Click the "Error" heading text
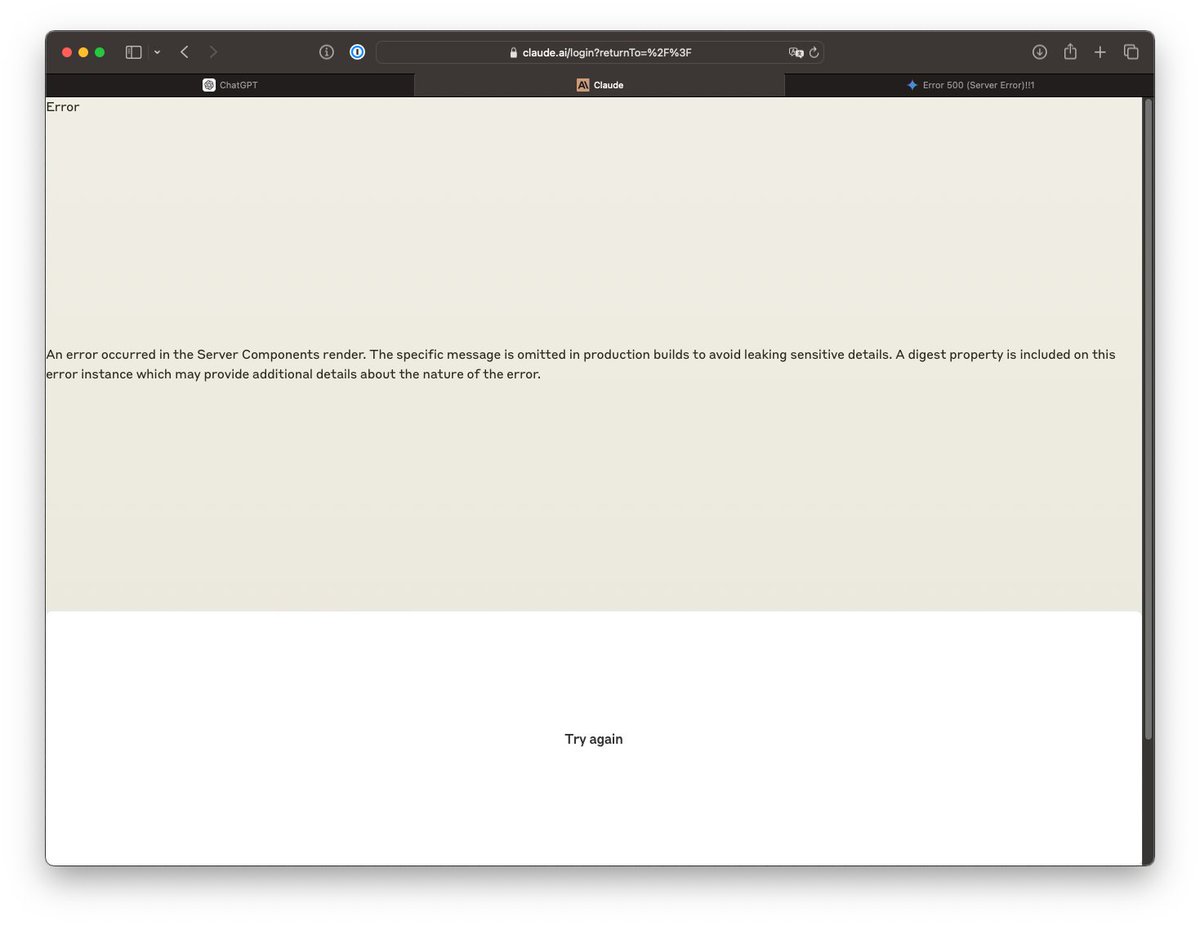1200x926 pixels. tap(63, 107)
